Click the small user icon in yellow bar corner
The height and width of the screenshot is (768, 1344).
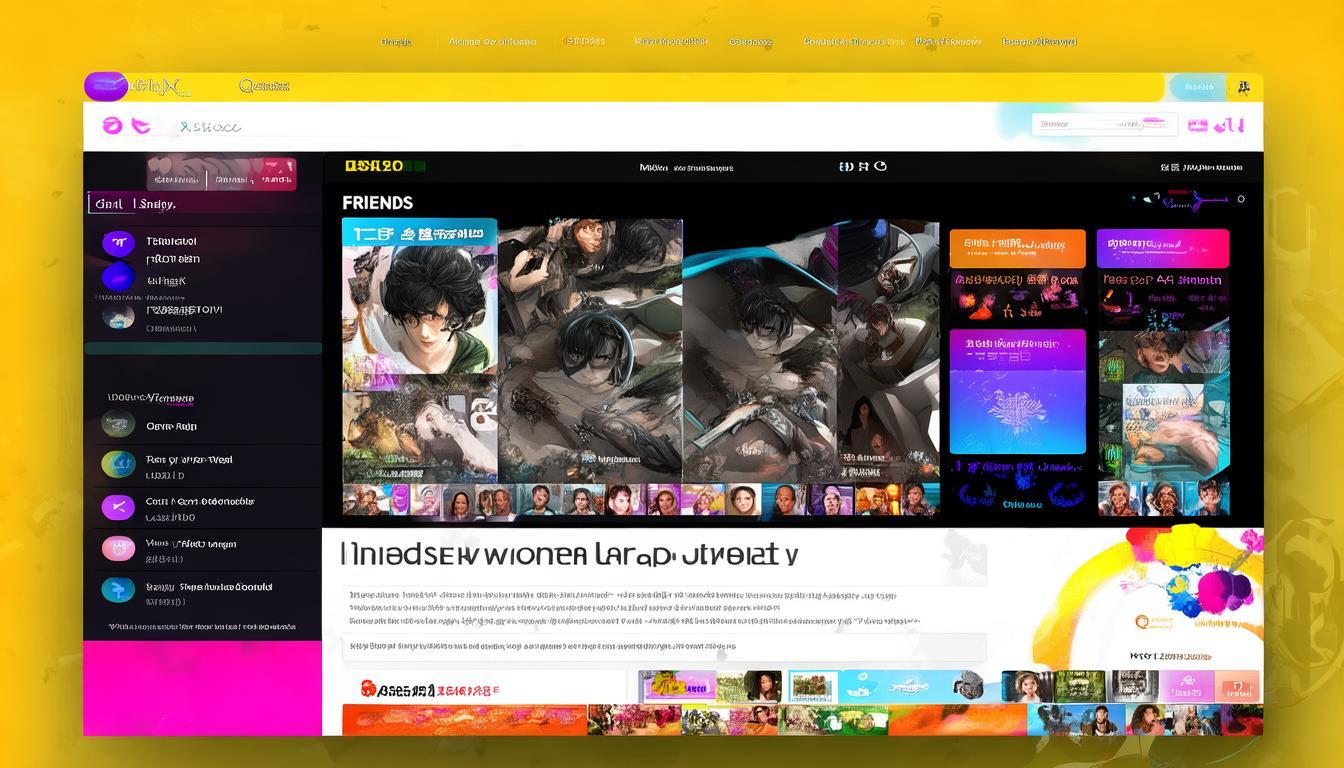tap(1243, 87)
